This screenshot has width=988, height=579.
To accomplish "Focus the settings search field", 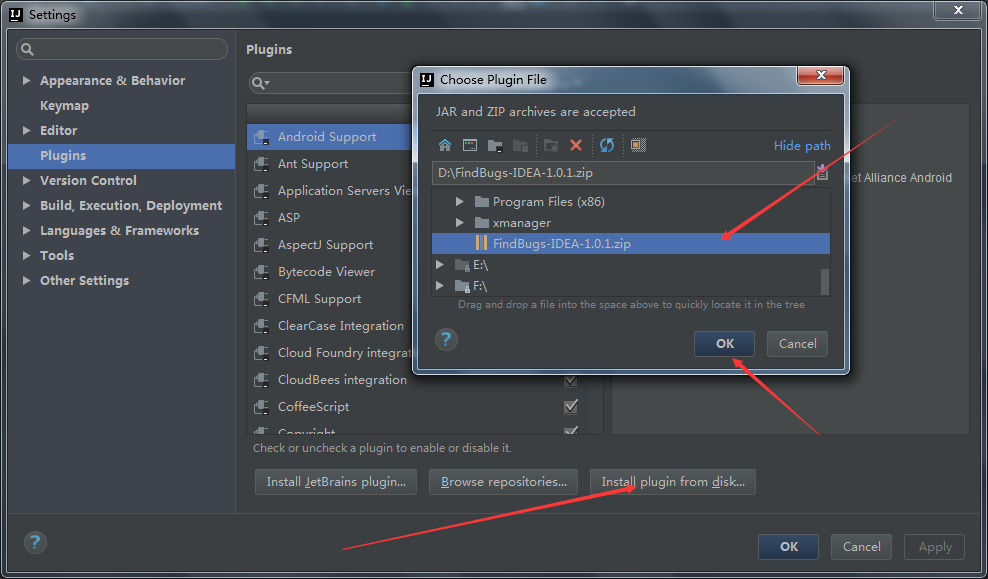I will click(122, 49).
